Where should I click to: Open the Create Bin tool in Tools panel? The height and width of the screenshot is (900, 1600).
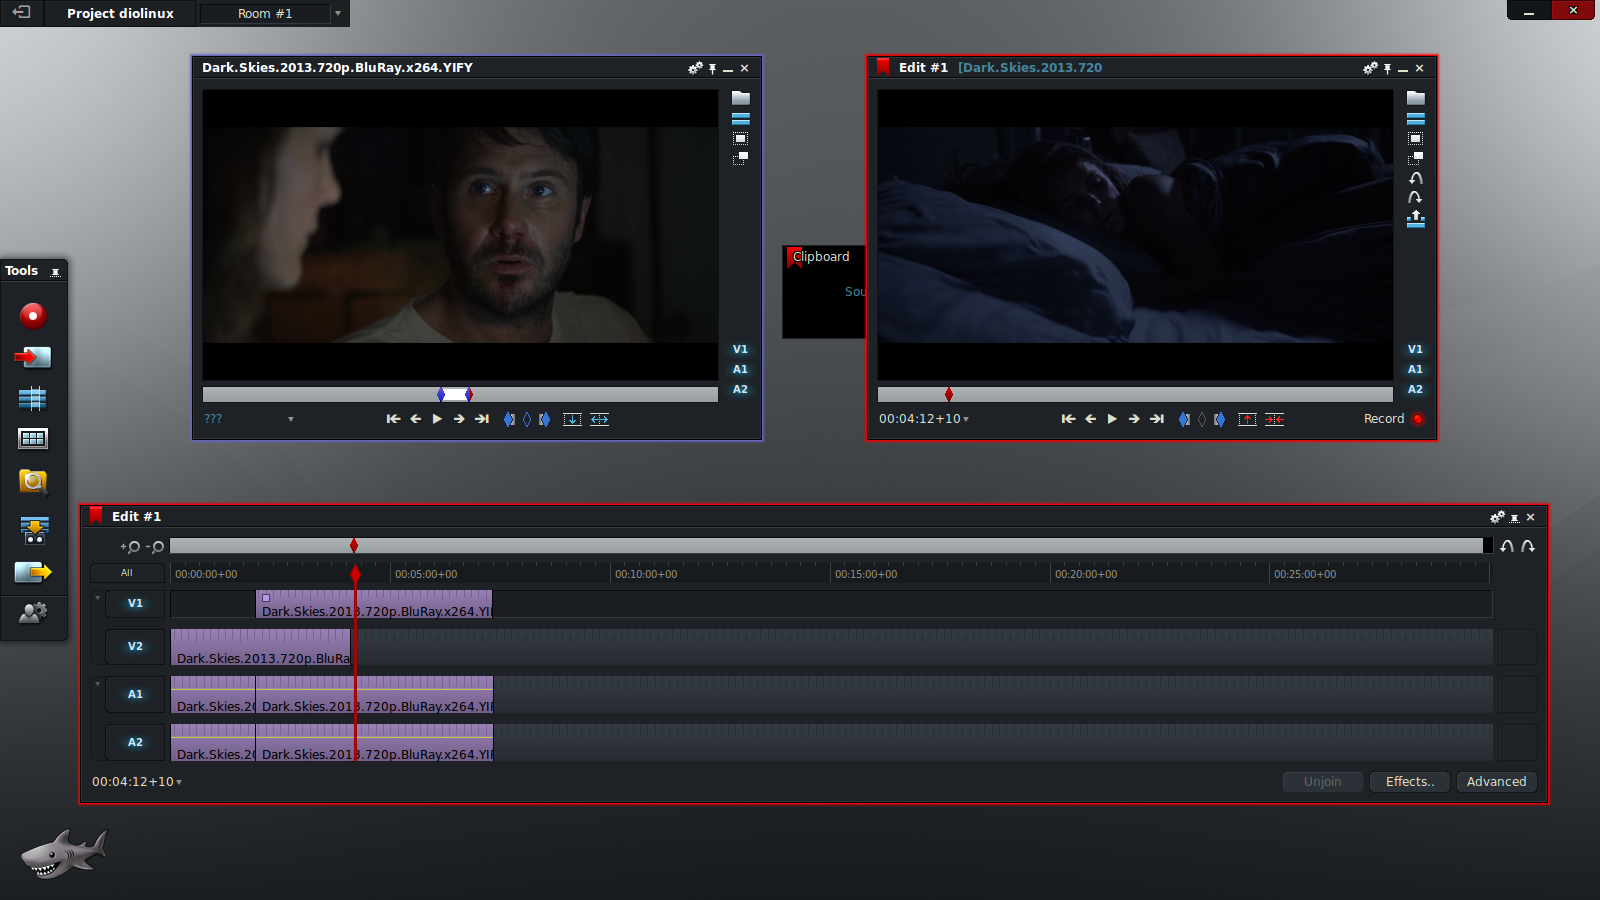[33, 439]
